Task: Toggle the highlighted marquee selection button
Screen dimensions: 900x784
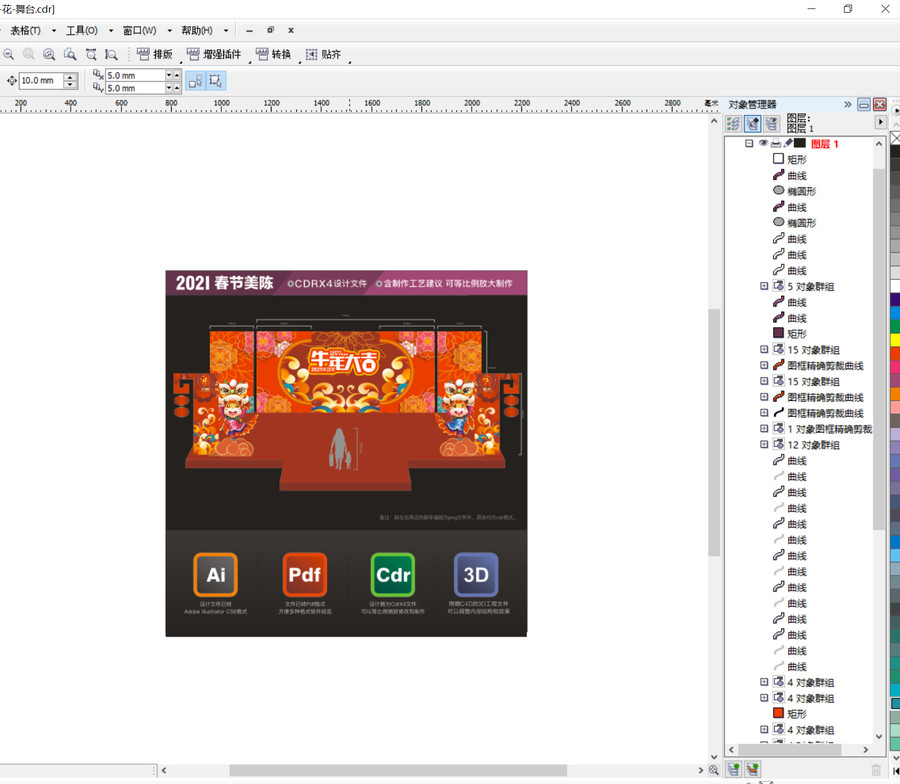Action: point(216,81)
